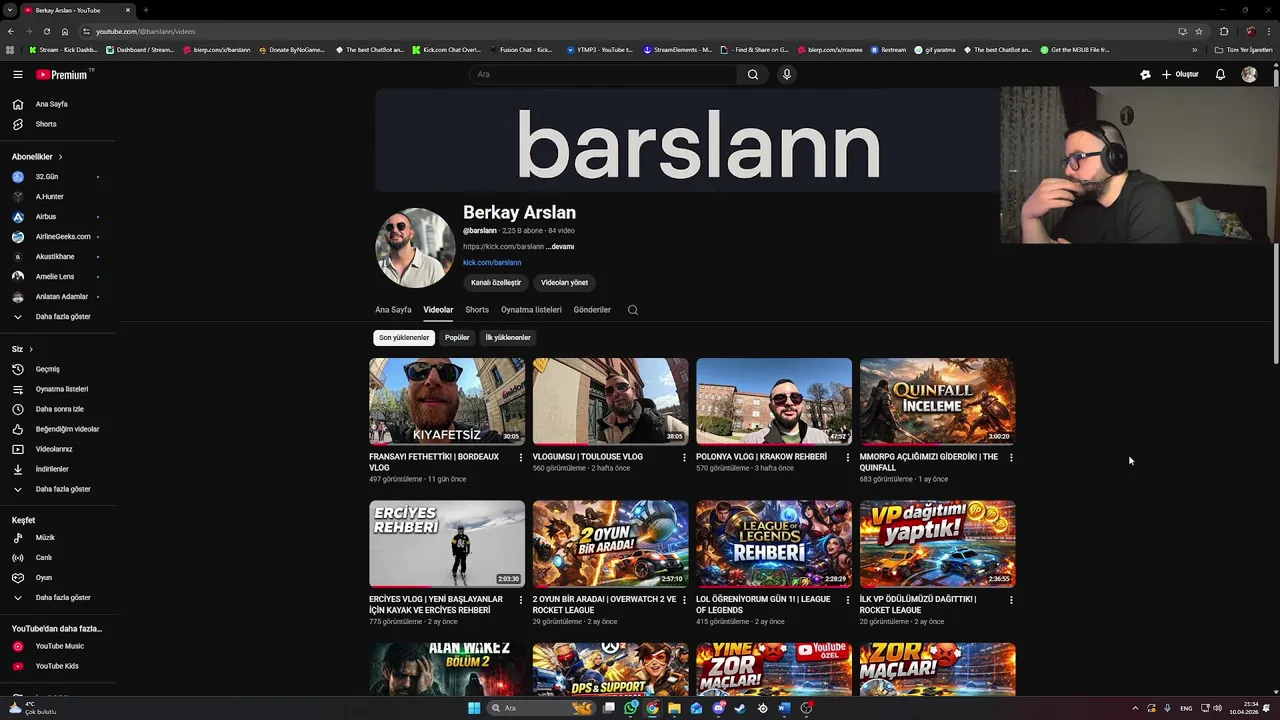Image resolution: width=1280 pixels, height=720 pixels.
Task: Open LEAGUE OF LEGENDS REHBERİ thumbnail
Action: coord(774,544)
